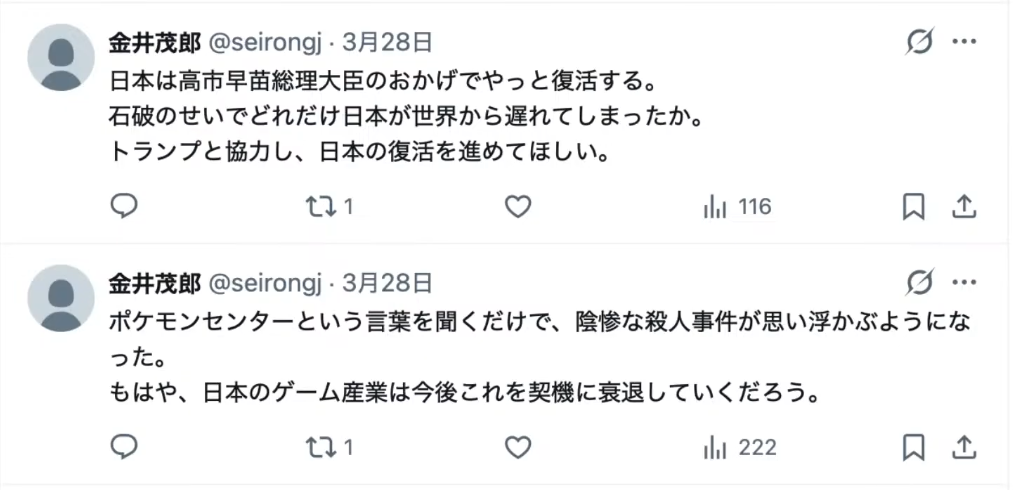Open more options on the second post
1013x490 pixels.
pyautogui.click(x=964, y=283)
